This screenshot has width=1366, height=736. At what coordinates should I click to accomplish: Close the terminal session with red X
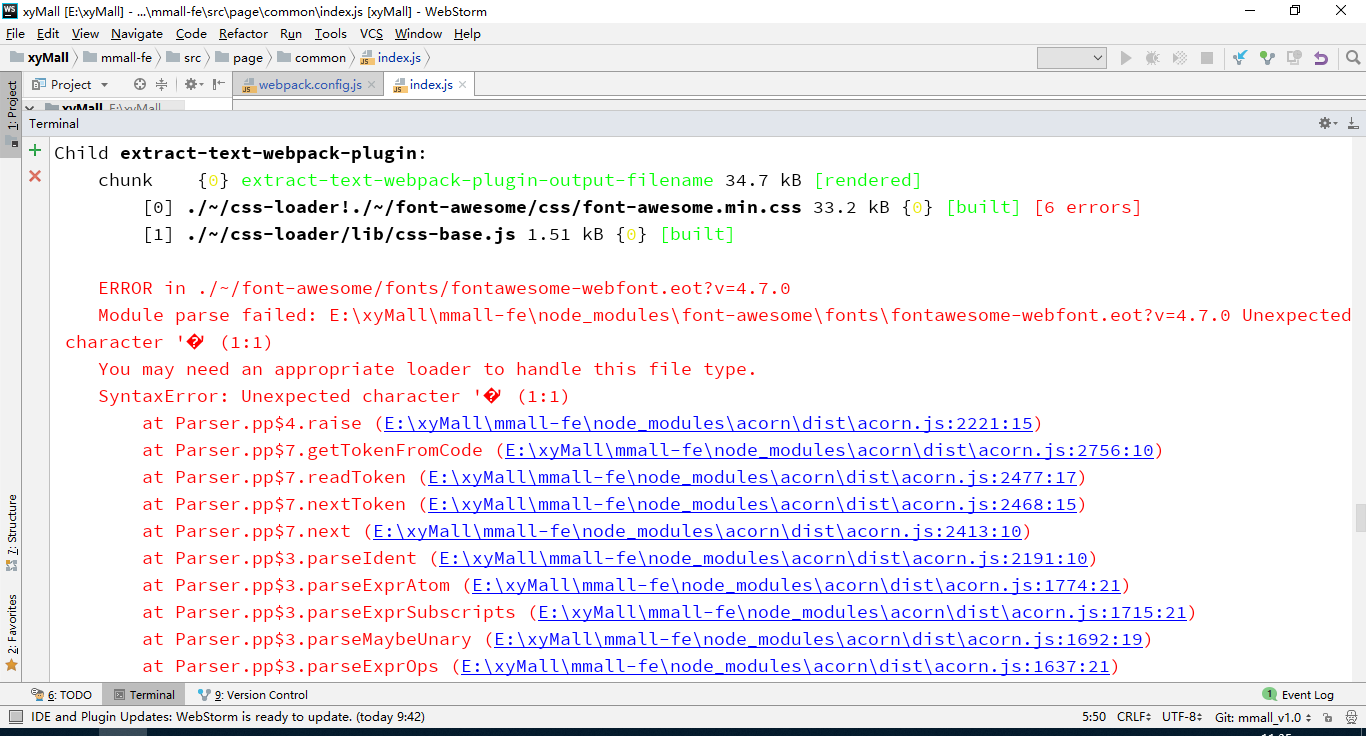tap(35, 176)
